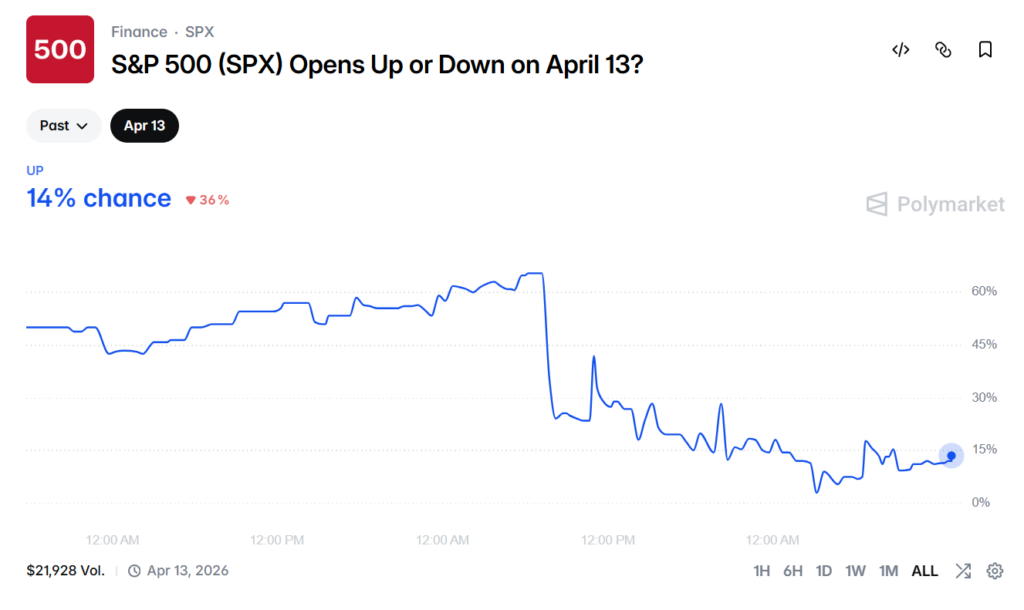
Task: Open chart settings via the gear icon
Action: 995,570
